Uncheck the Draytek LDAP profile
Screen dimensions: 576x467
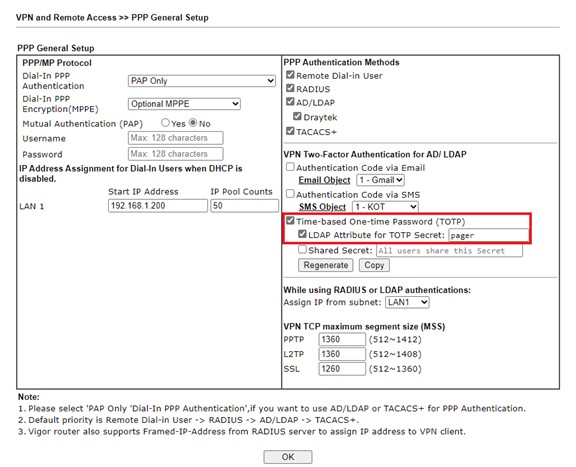pos(297,116)
